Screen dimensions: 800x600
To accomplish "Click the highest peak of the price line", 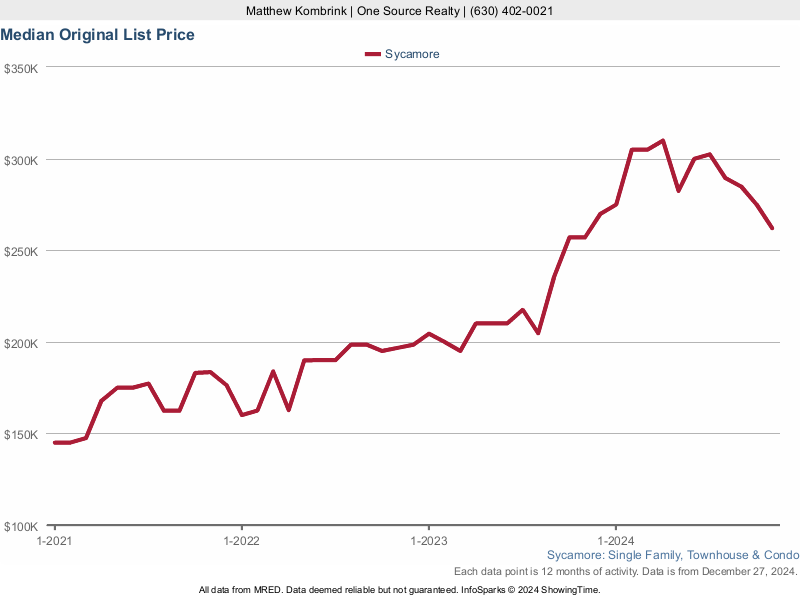I will (663, 141).
